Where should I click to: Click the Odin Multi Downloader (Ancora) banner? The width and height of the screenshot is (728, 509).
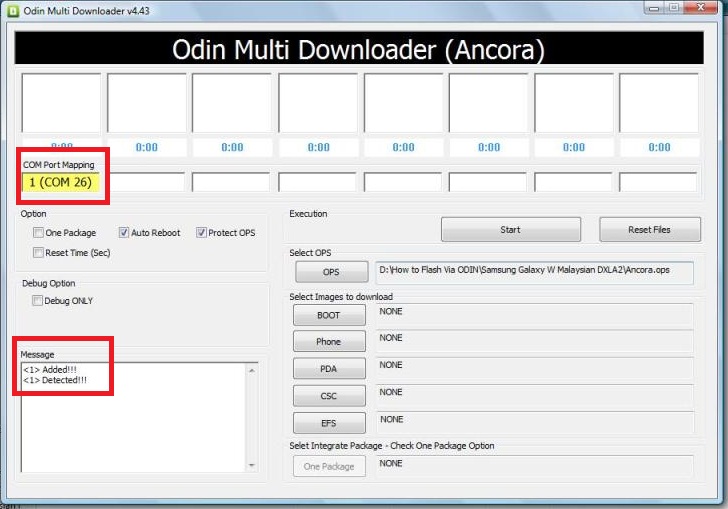[x=359, y=48]
